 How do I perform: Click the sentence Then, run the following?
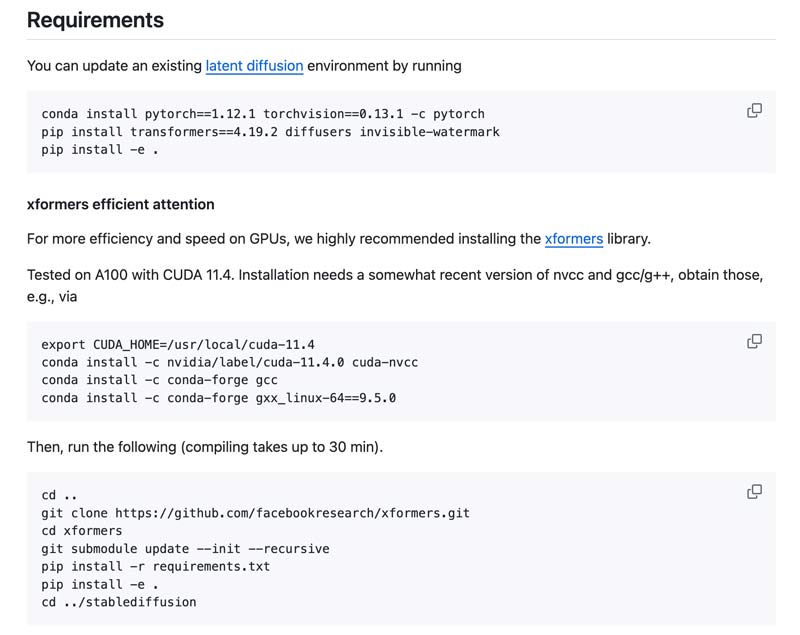(205, 447)
